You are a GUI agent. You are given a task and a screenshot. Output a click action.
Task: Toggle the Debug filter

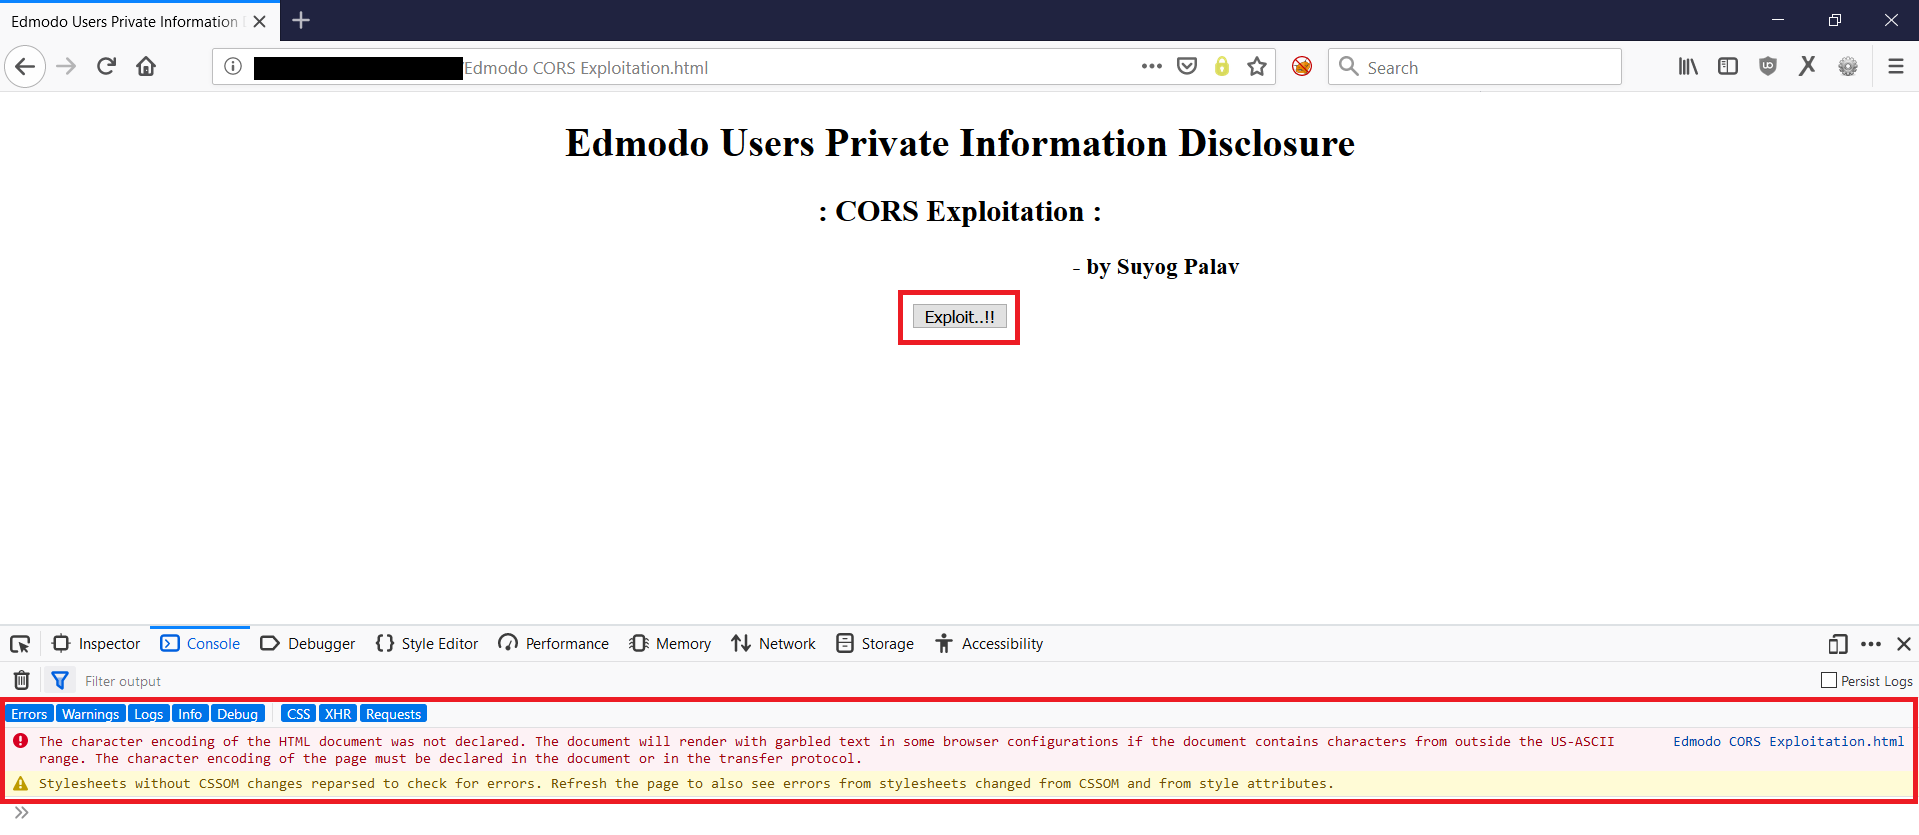point(237,714)
